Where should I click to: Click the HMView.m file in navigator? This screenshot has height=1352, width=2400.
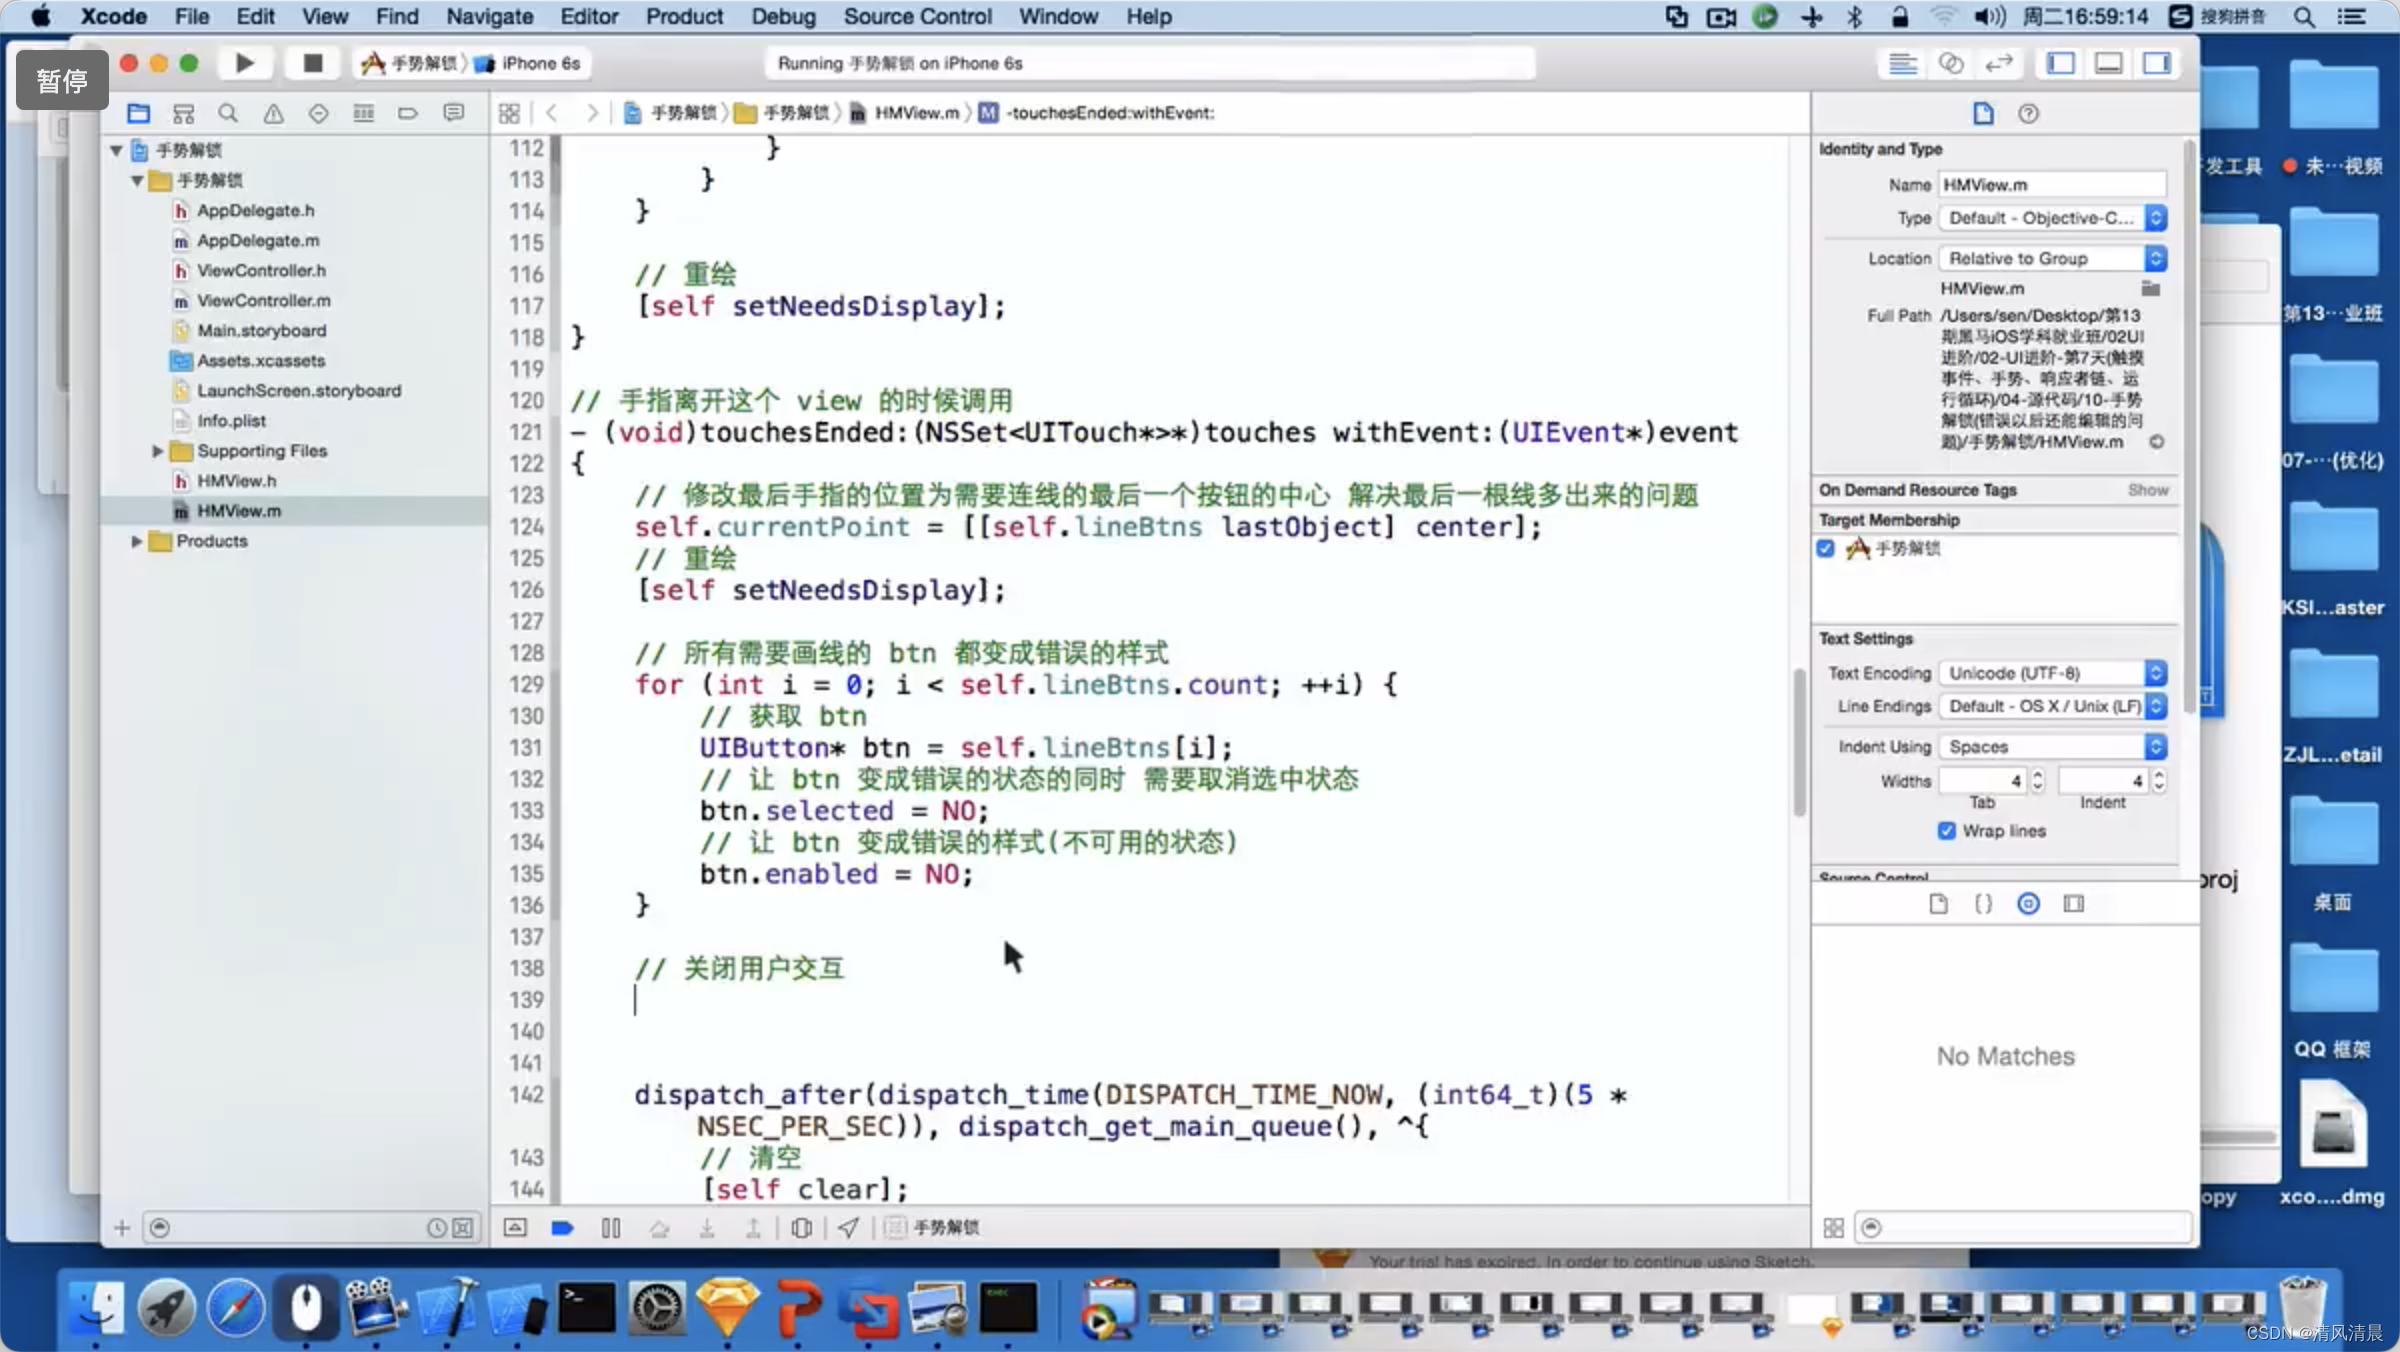tap(239, 509)
